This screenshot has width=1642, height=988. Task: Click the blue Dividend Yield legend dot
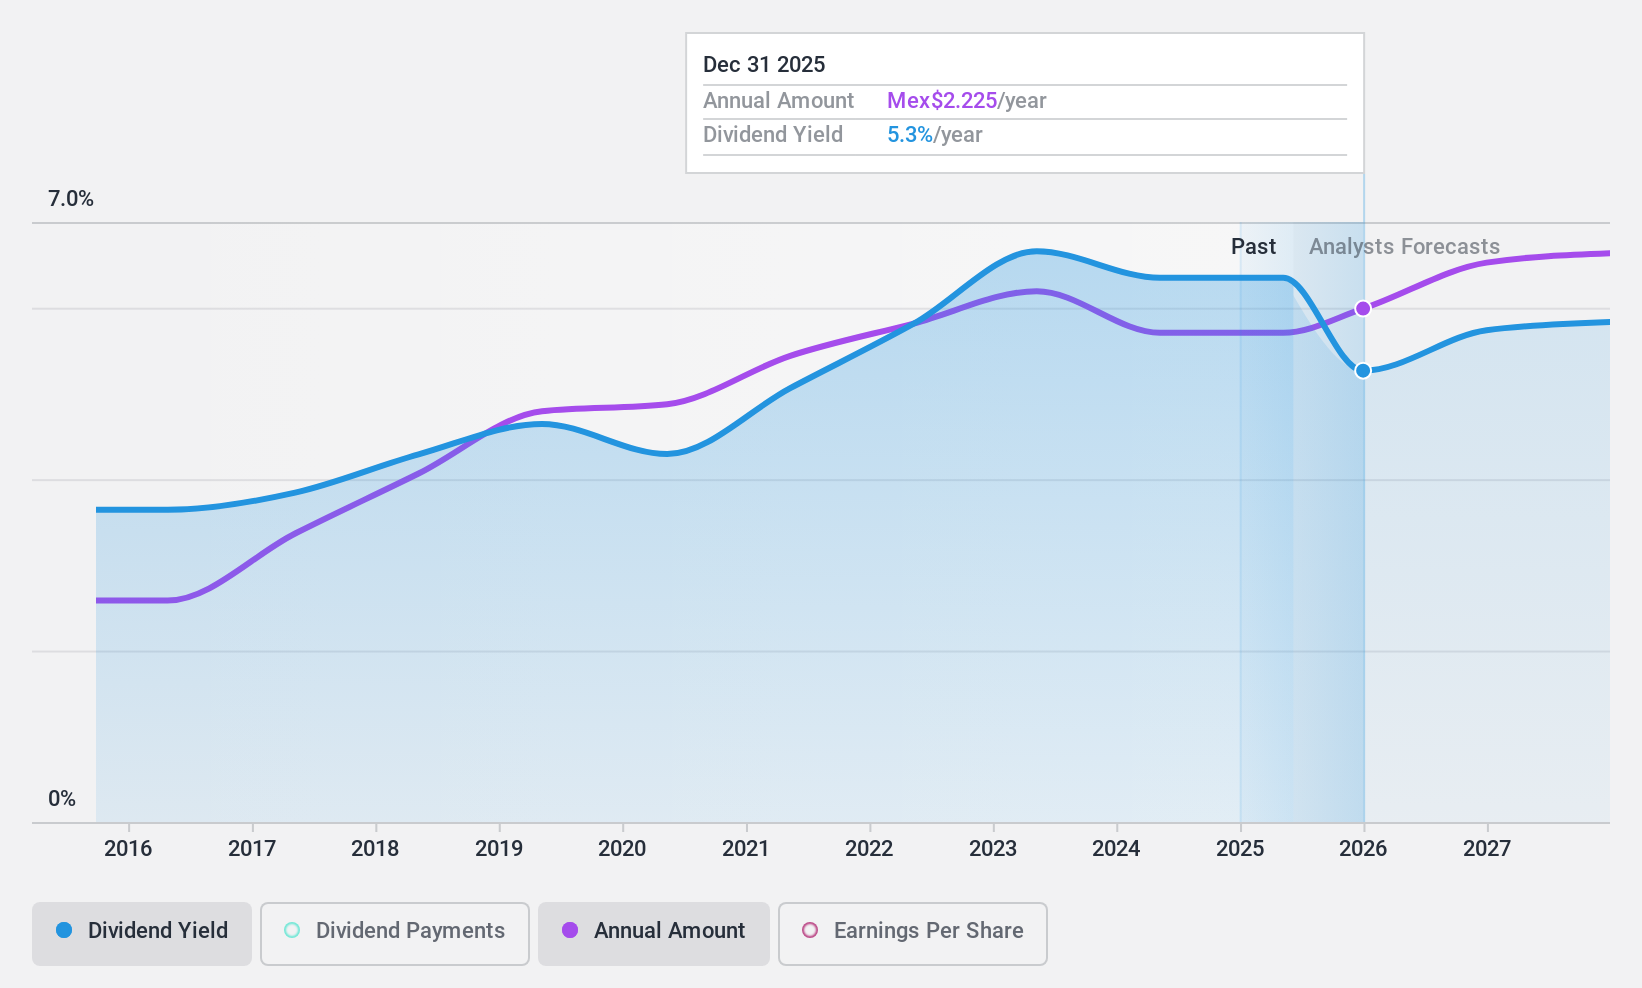click(64, 930)
